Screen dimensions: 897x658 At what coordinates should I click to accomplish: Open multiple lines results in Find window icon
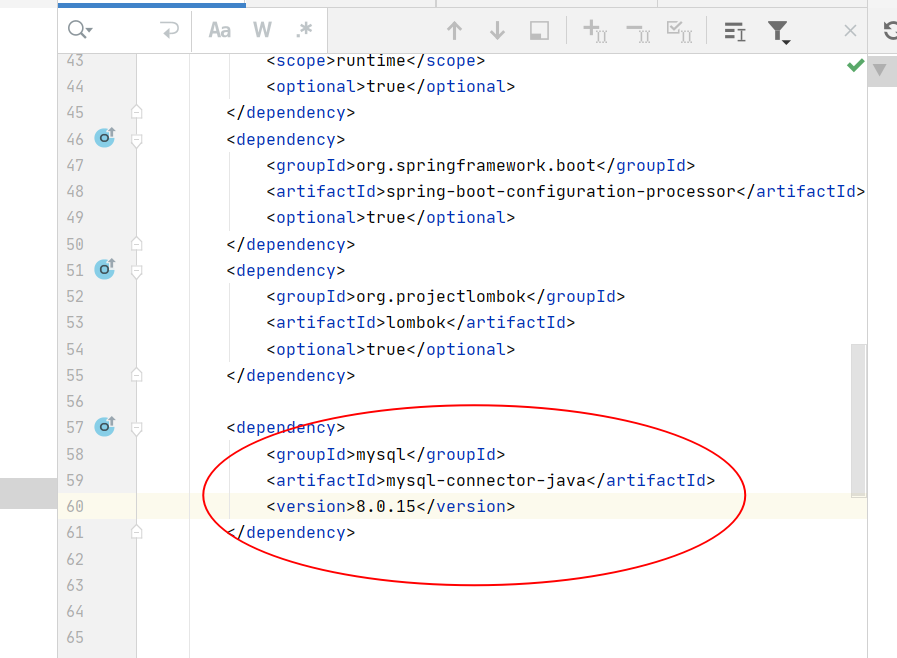(x=735, y=31)
